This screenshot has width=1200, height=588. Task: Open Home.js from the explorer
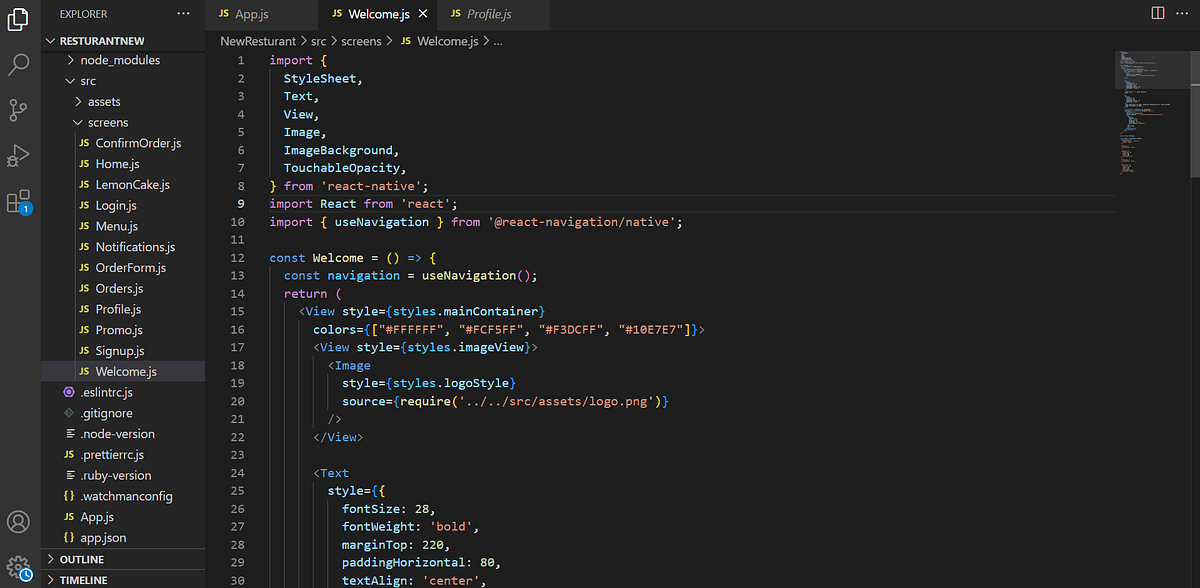pos(115,163)
